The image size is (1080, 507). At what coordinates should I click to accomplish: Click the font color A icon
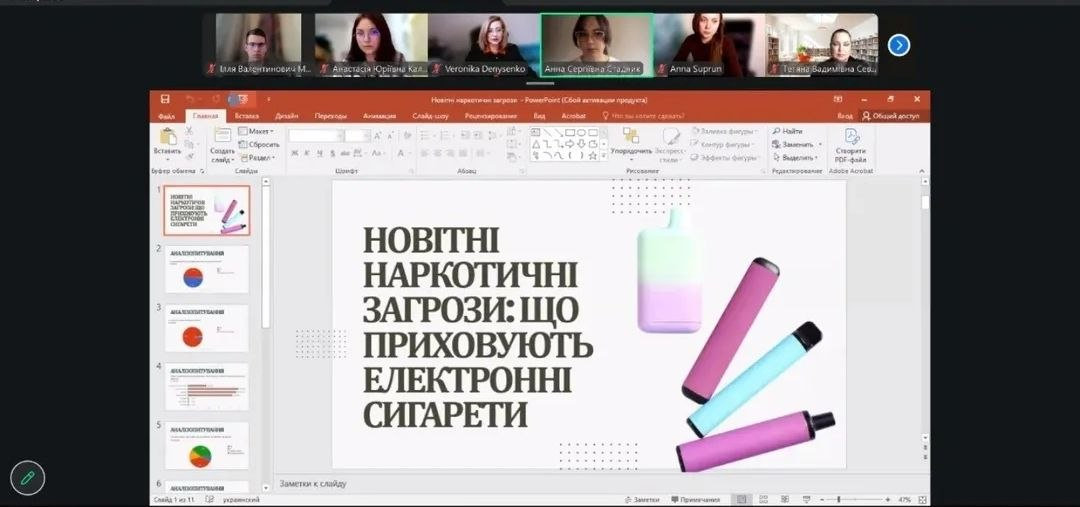400,153
